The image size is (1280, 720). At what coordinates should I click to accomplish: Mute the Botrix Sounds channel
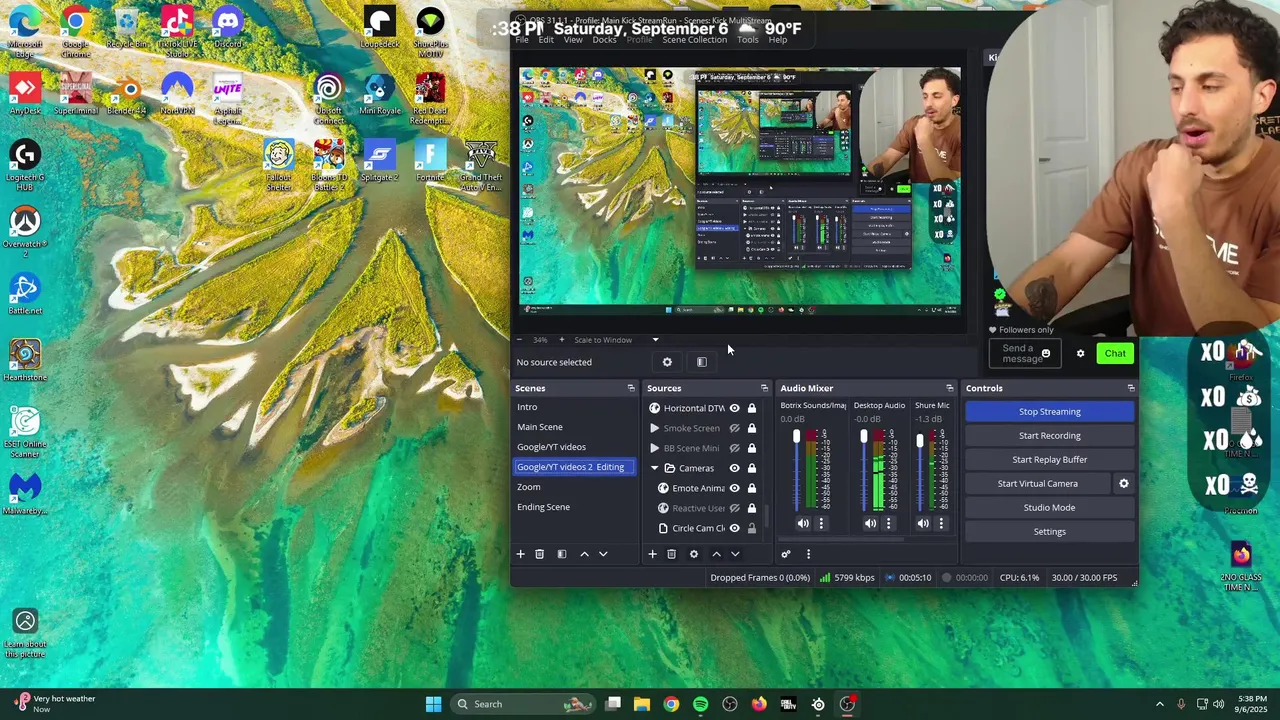pyautogui.click(x=803, y=523)
